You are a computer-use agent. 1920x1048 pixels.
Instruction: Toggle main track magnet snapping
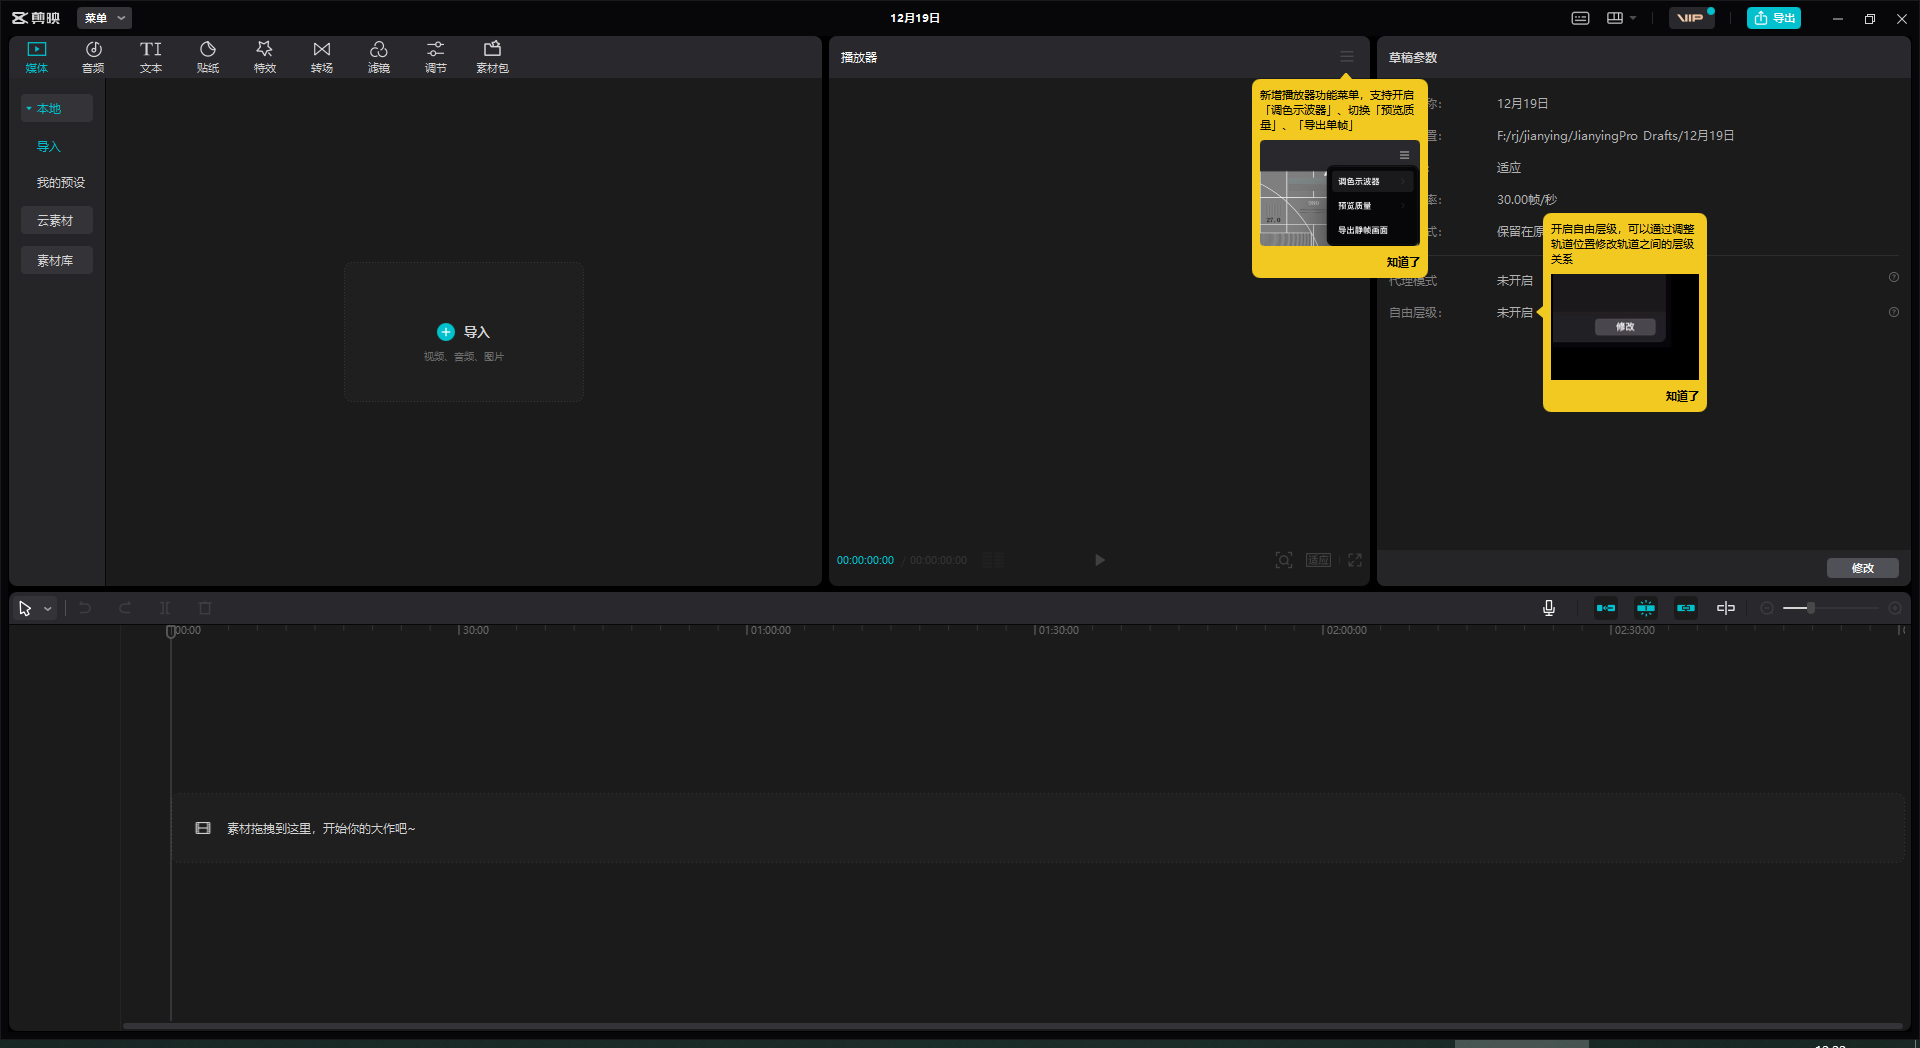(x=1606, y=608)
